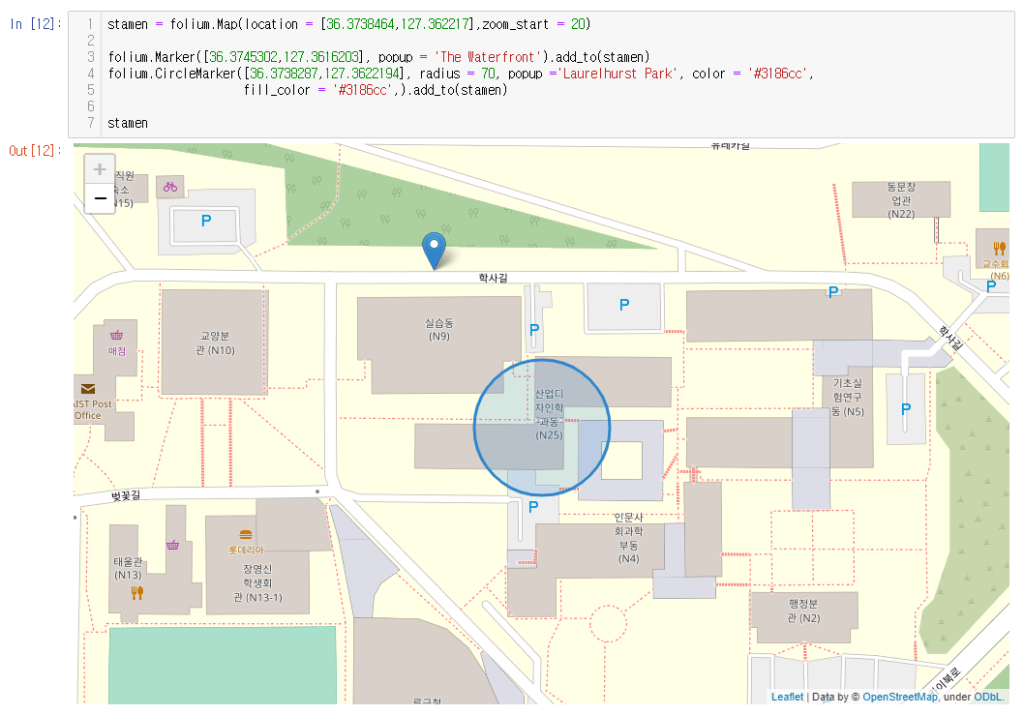Open the OpenStreetMap attribution link
The height and width of the screenshot is (715, 1024).
(x=900, y=697)
